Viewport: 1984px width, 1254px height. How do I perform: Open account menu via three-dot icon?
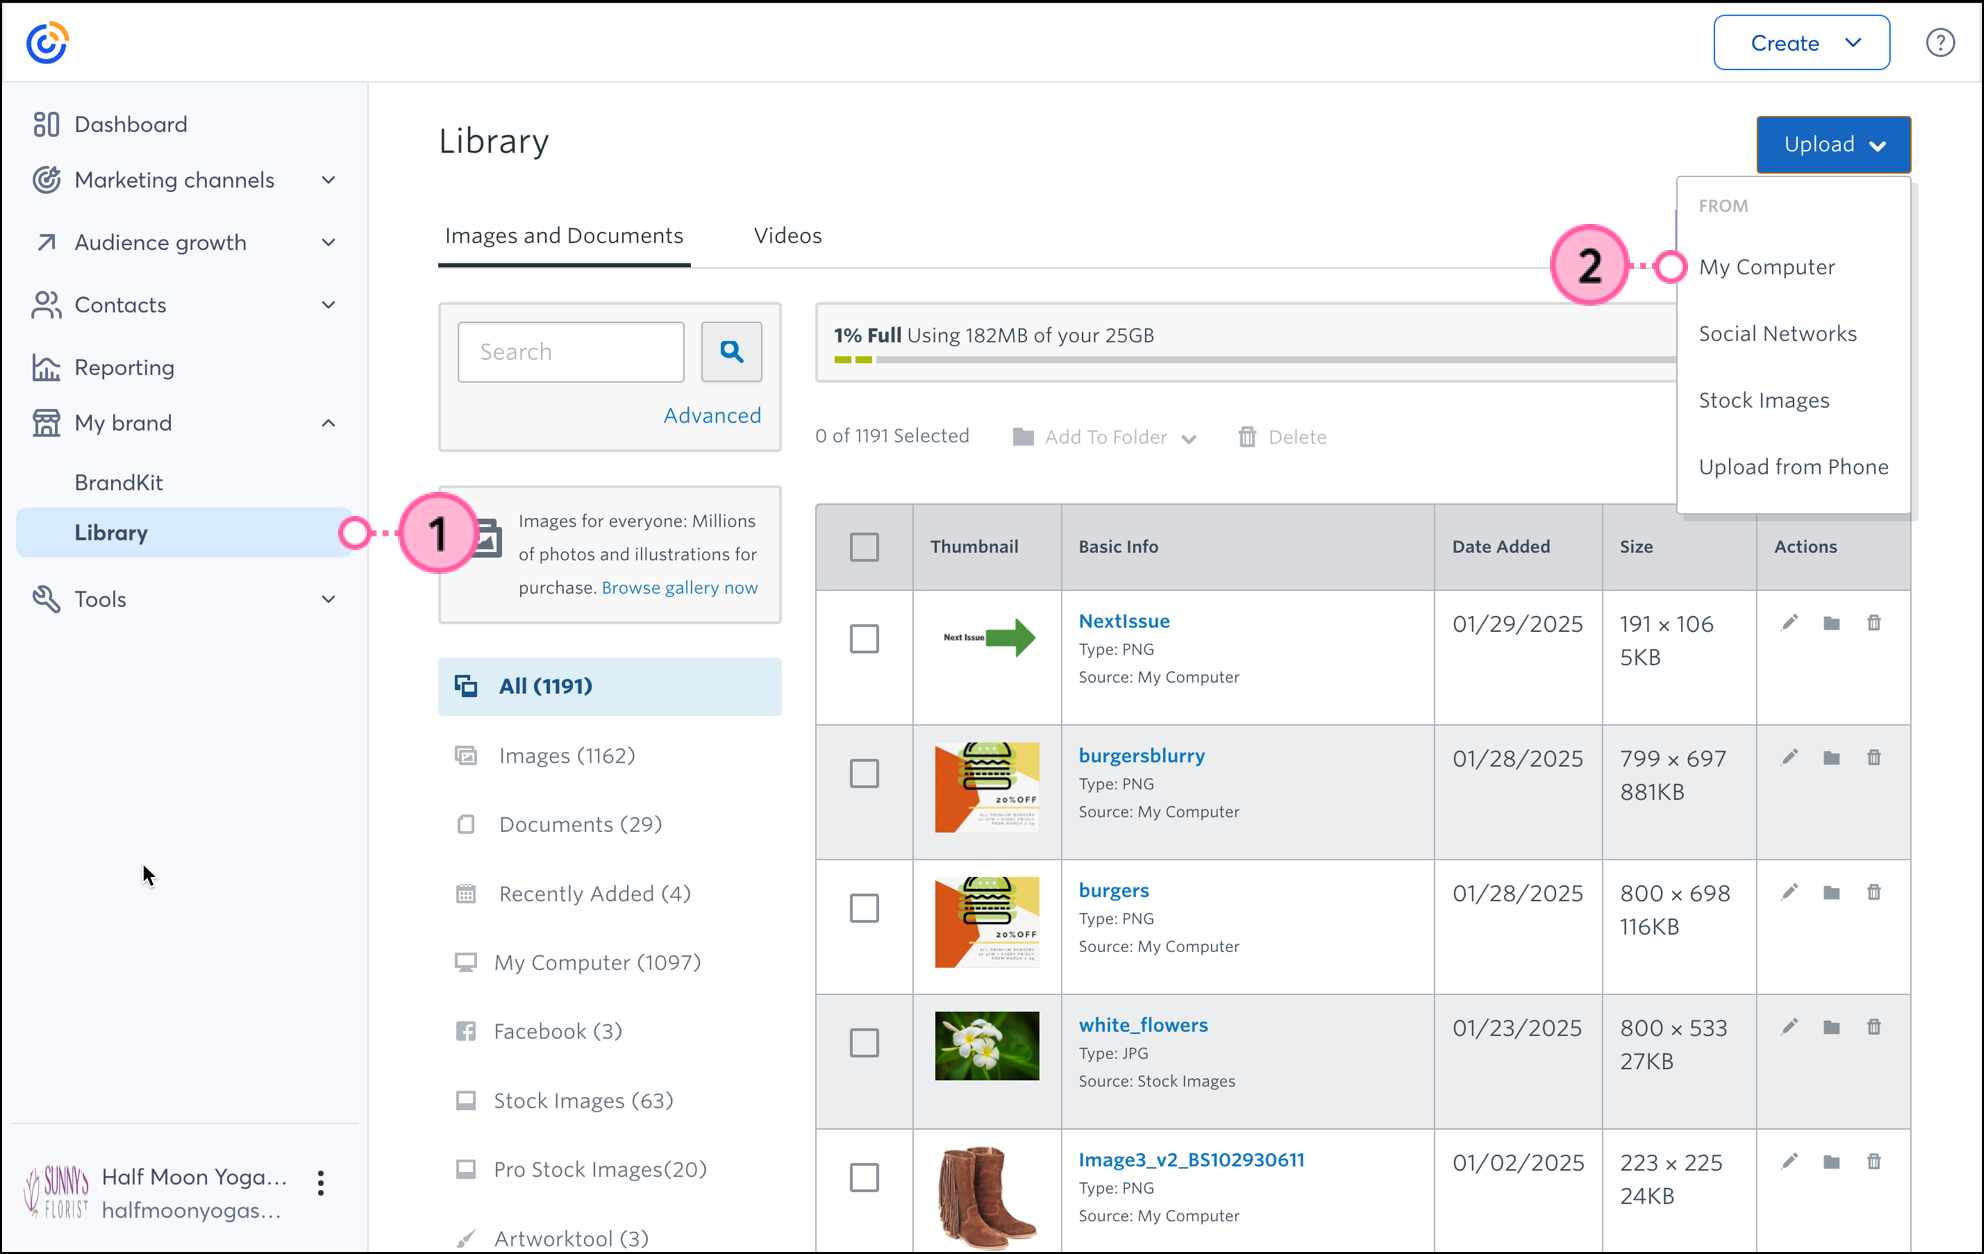click(x=320, y=1183)
